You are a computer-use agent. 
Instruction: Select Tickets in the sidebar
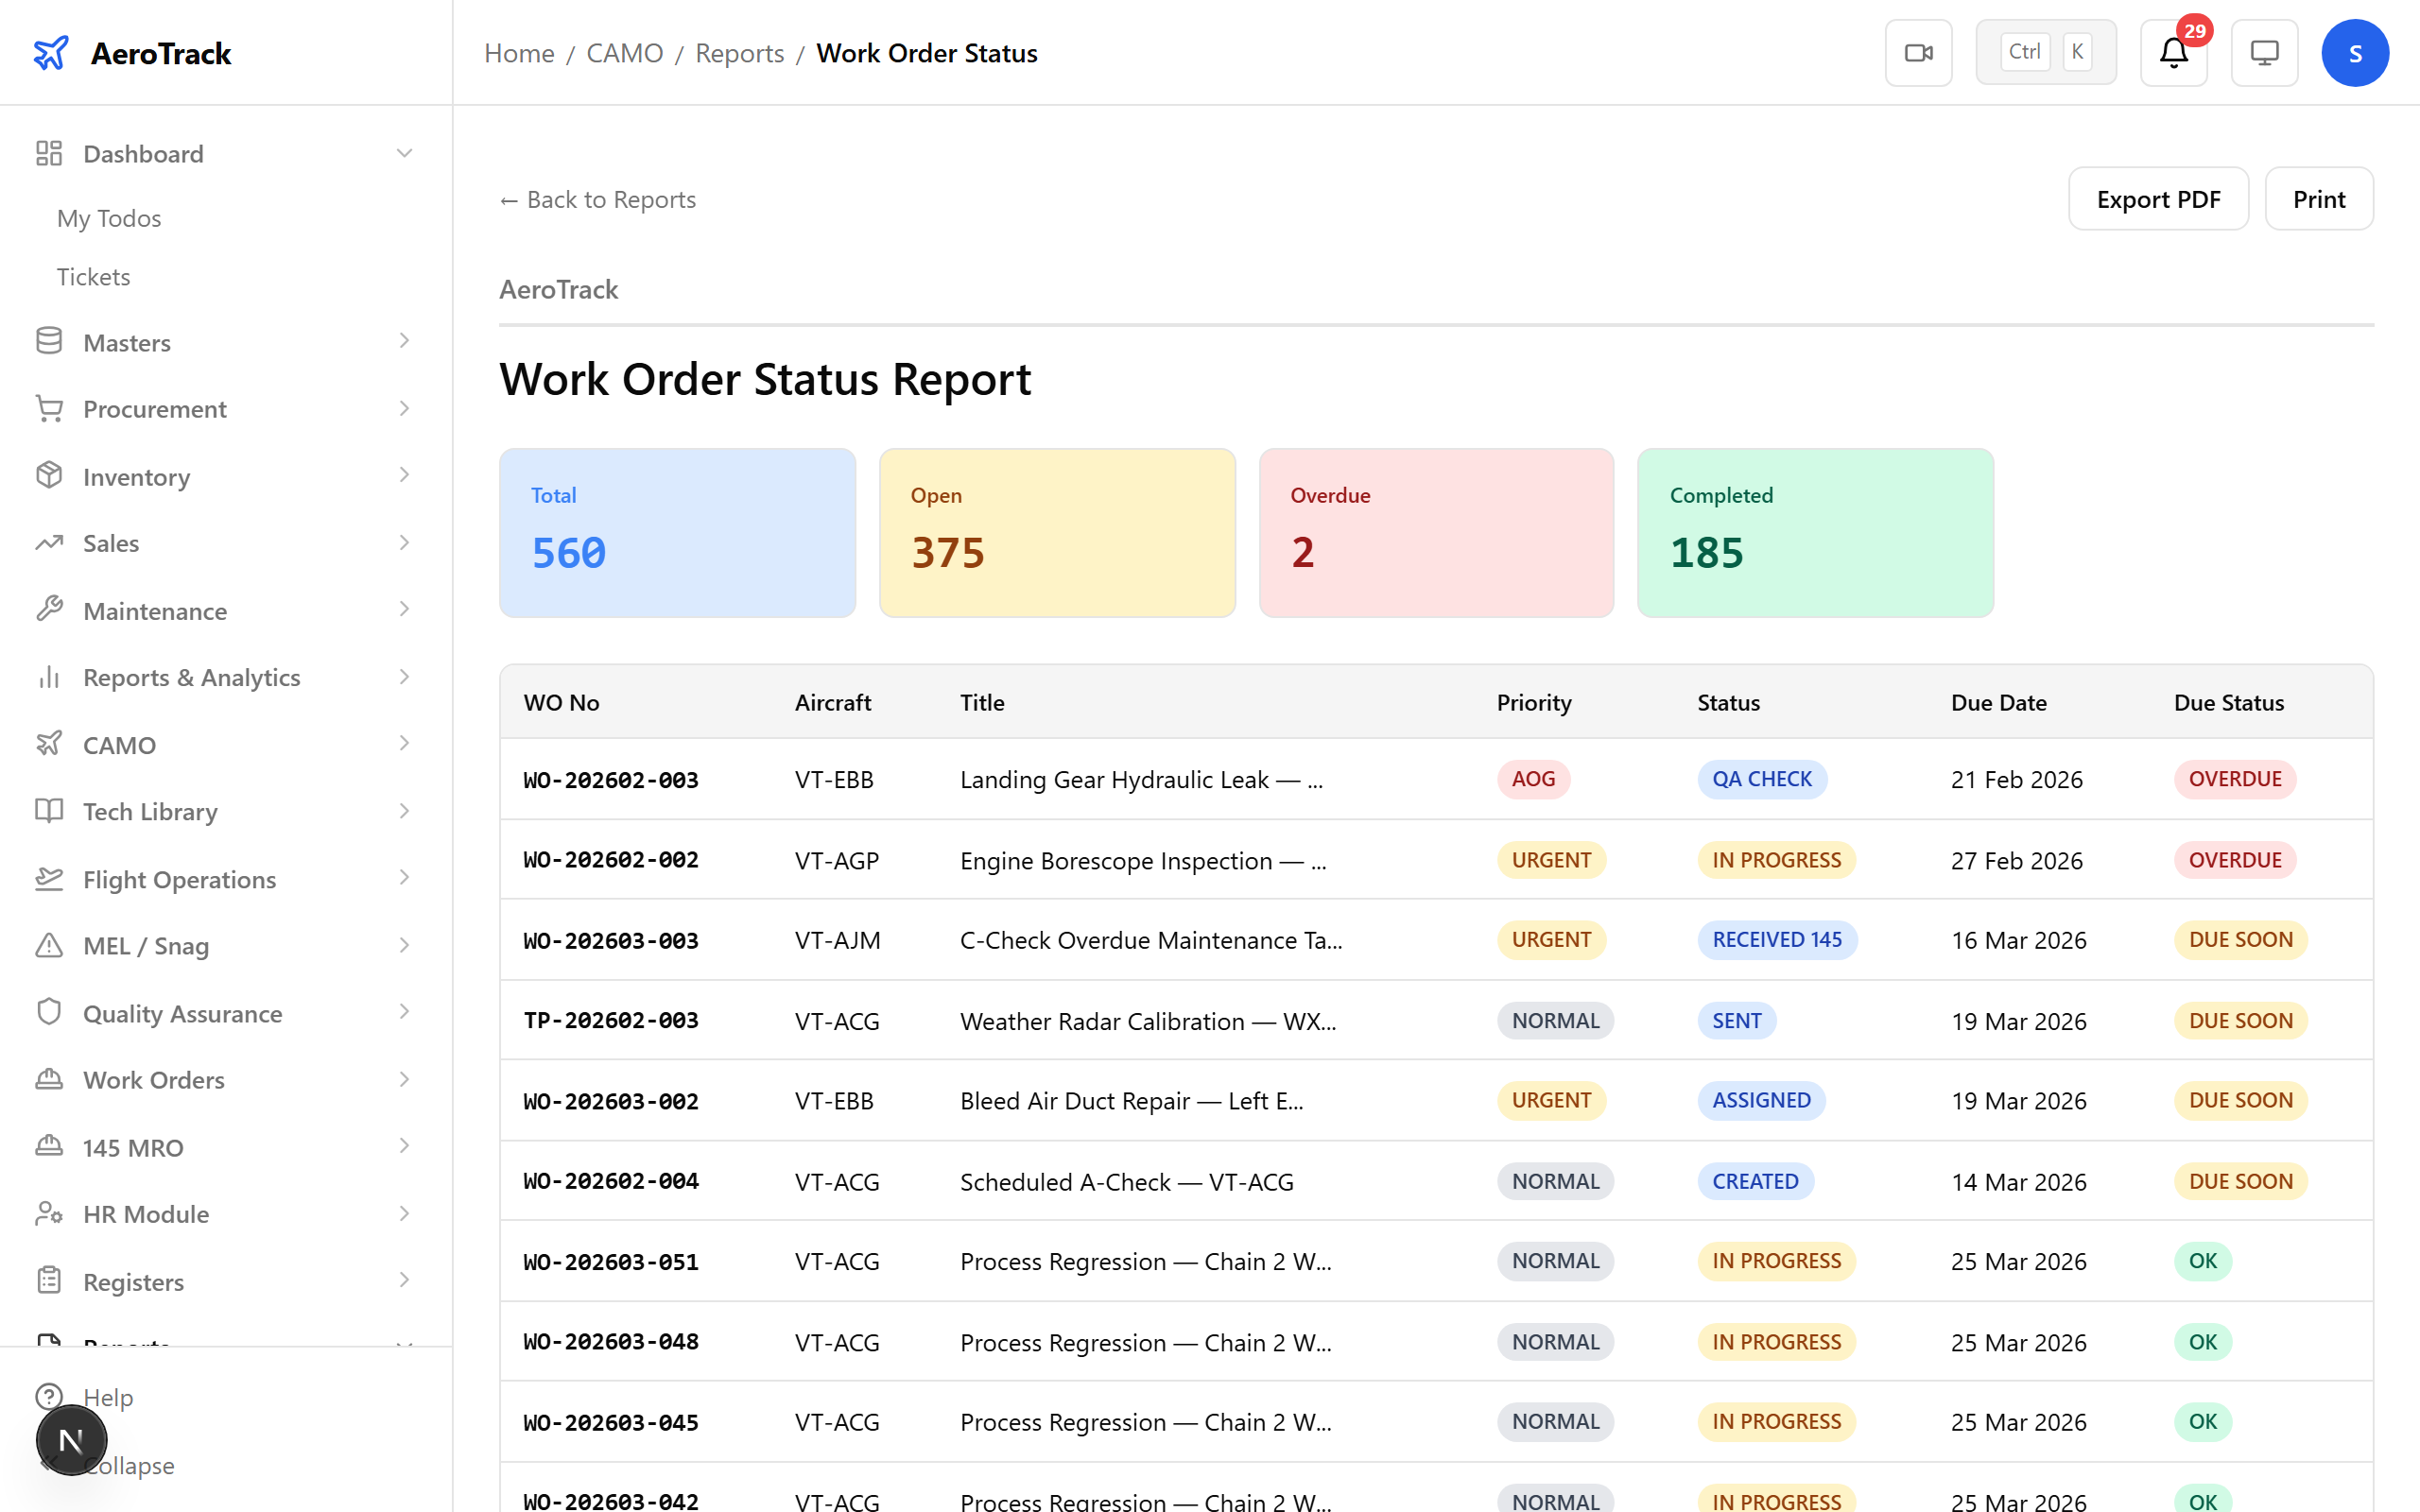point(93,276)
